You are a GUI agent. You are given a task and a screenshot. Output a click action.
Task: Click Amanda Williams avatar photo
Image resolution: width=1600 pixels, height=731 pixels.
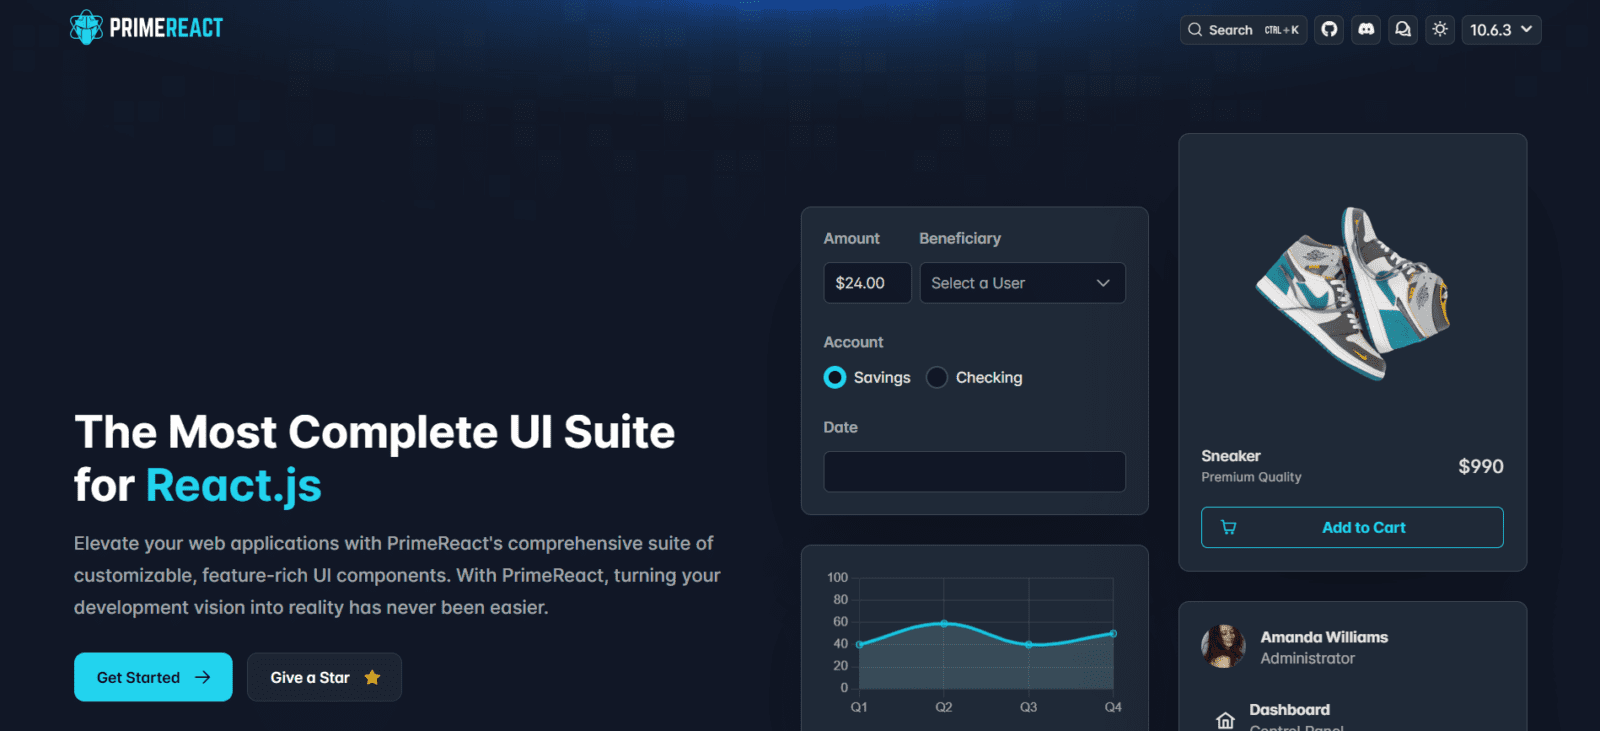(1223, 647)
